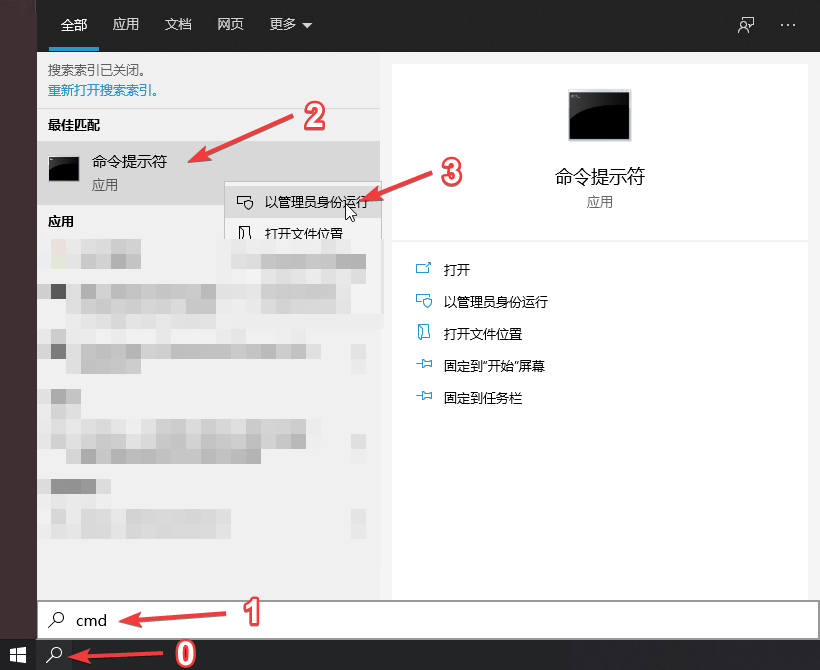Click the open-window icon beside 打开
Image resolution: width=820 pixels, height=670 pixels.
point(423,268)
